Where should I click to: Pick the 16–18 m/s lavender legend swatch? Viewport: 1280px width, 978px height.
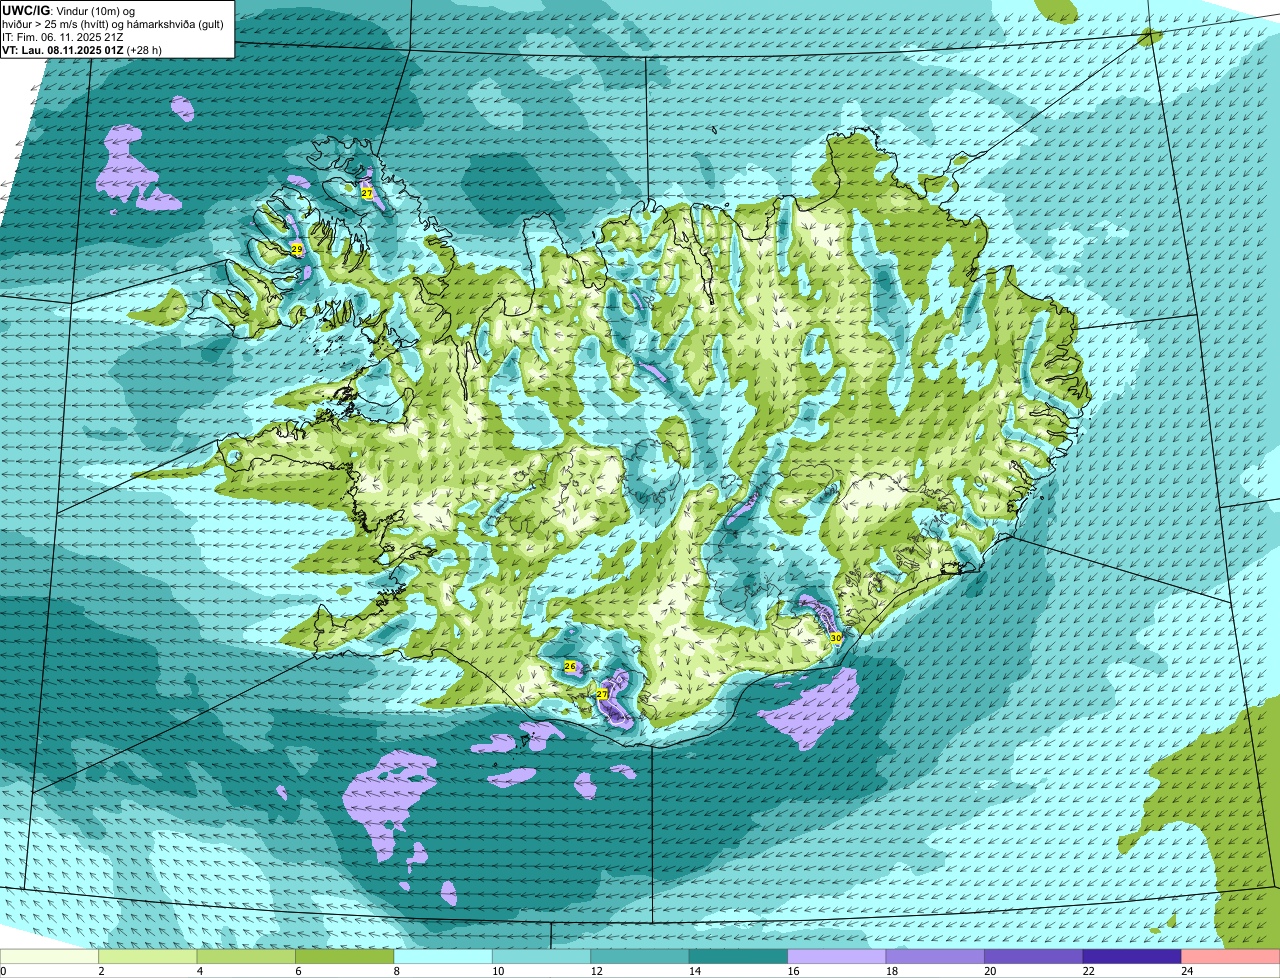tap(837, 957)
